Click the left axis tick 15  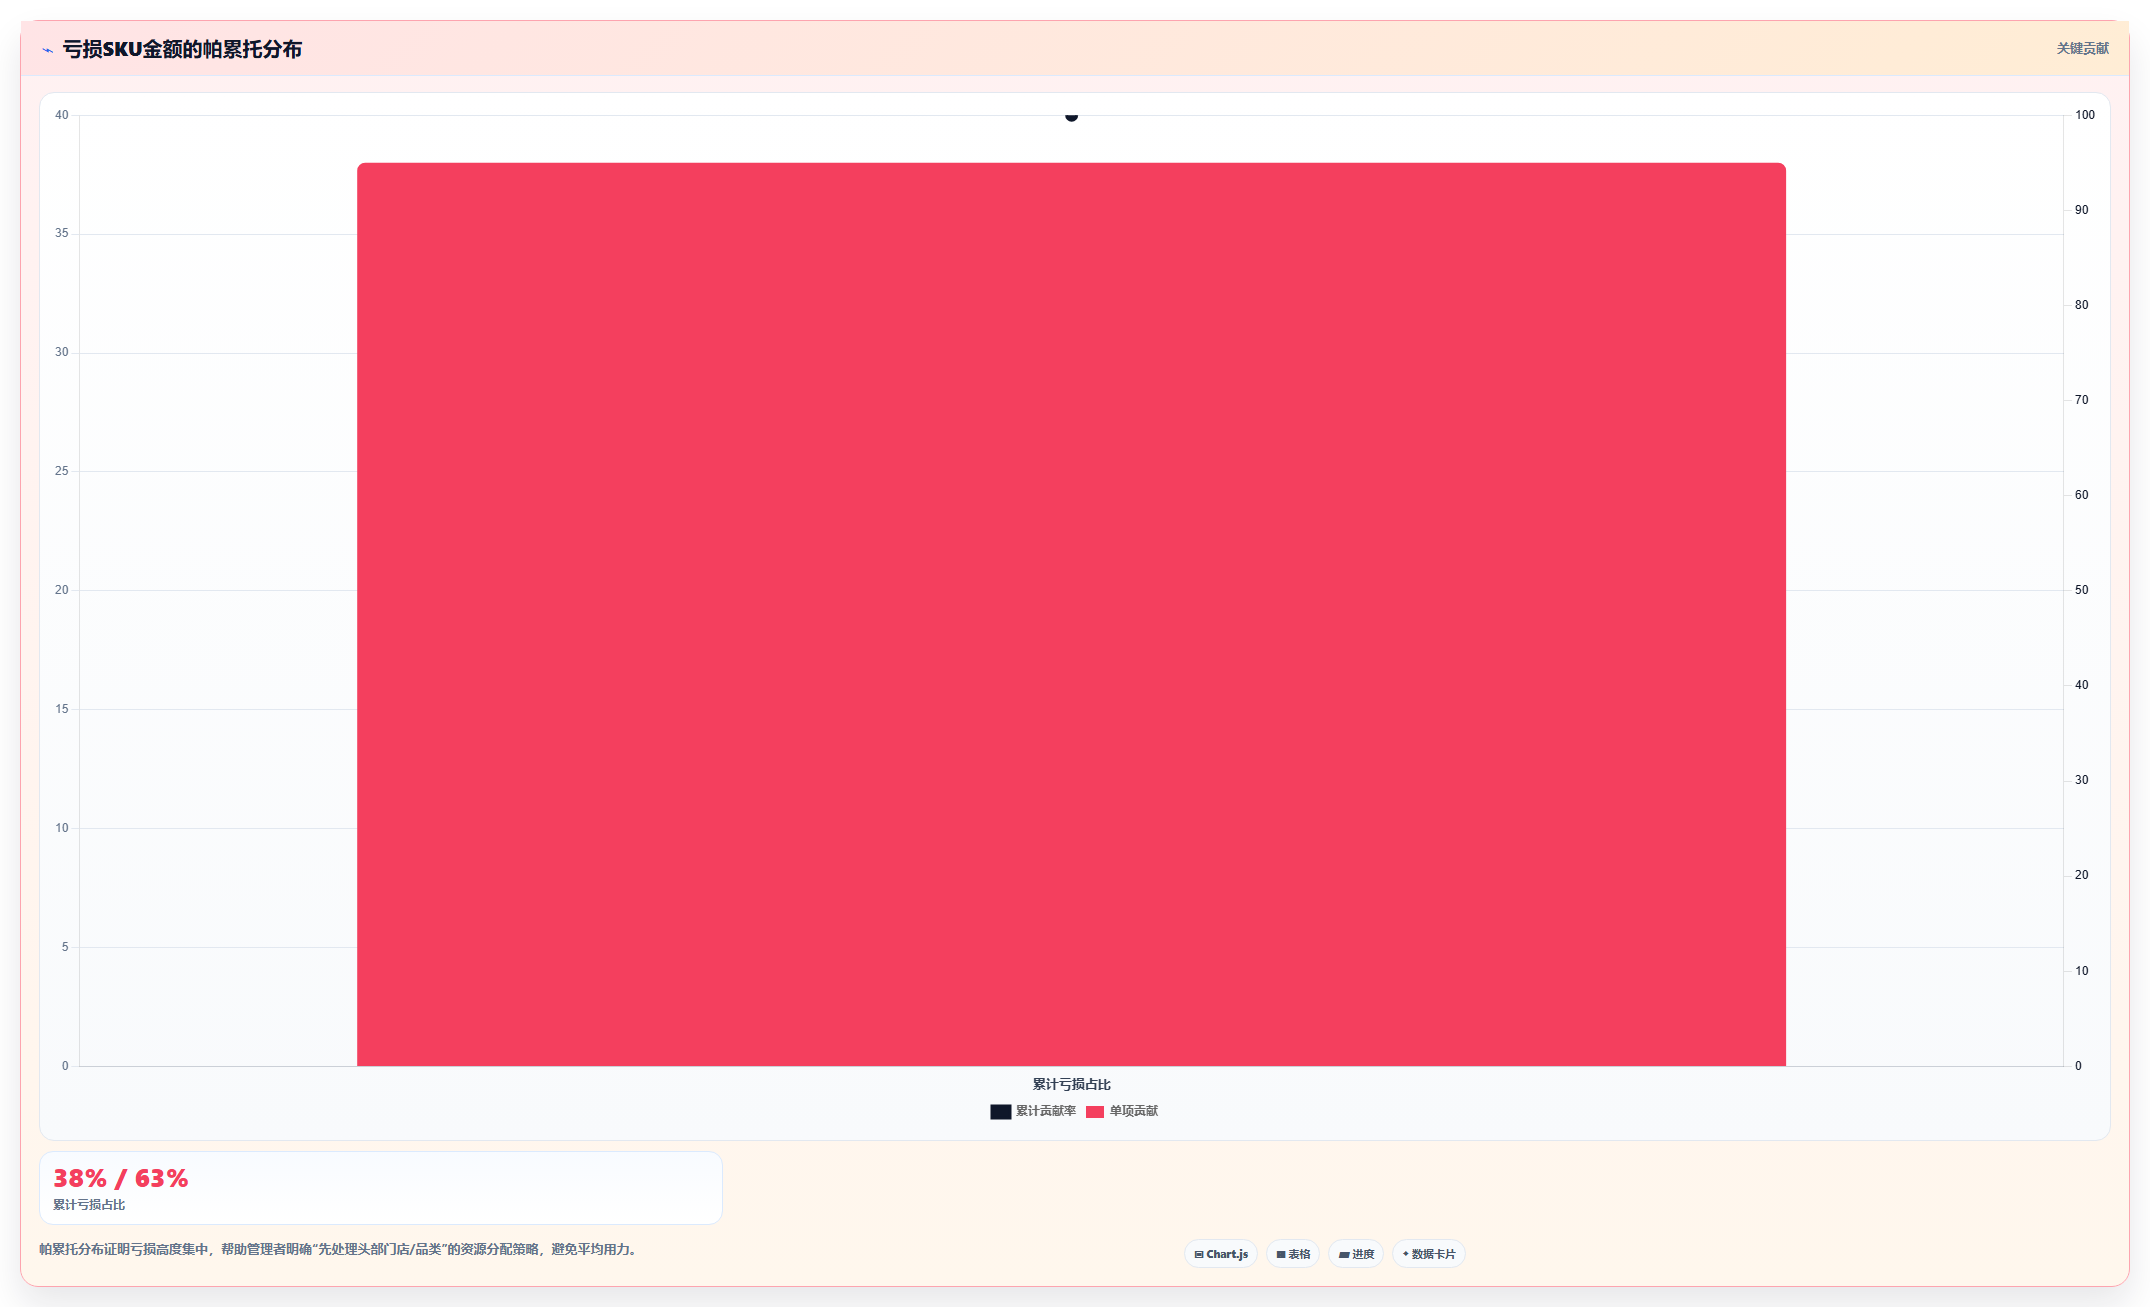[x=62, y=709]
